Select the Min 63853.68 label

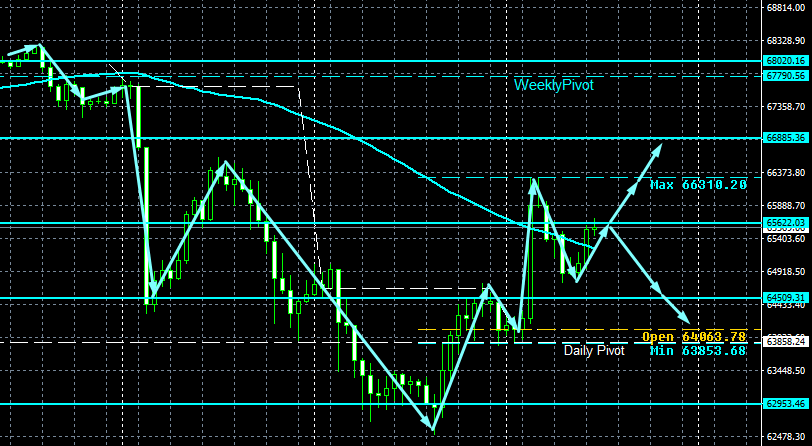tap(698, 351)
